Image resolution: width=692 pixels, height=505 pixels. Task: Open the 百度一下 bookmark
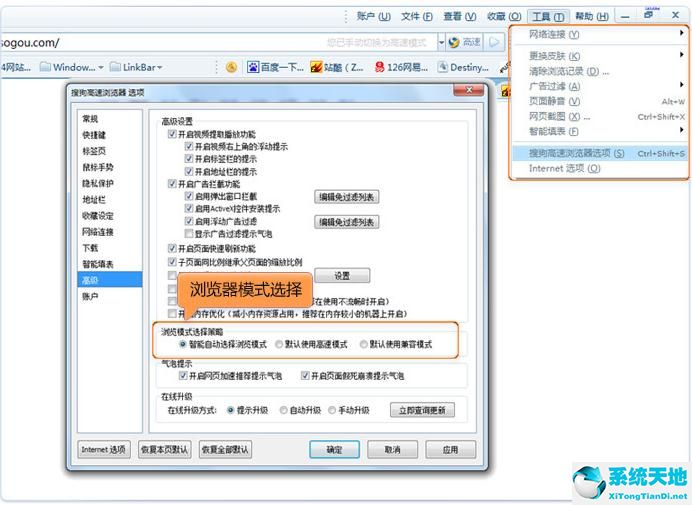pyautogui.click(x=275, y=67)
